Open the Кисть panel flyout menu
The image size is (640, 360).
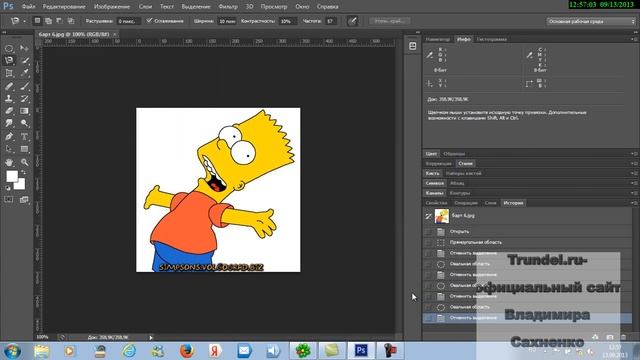(634, 173)
